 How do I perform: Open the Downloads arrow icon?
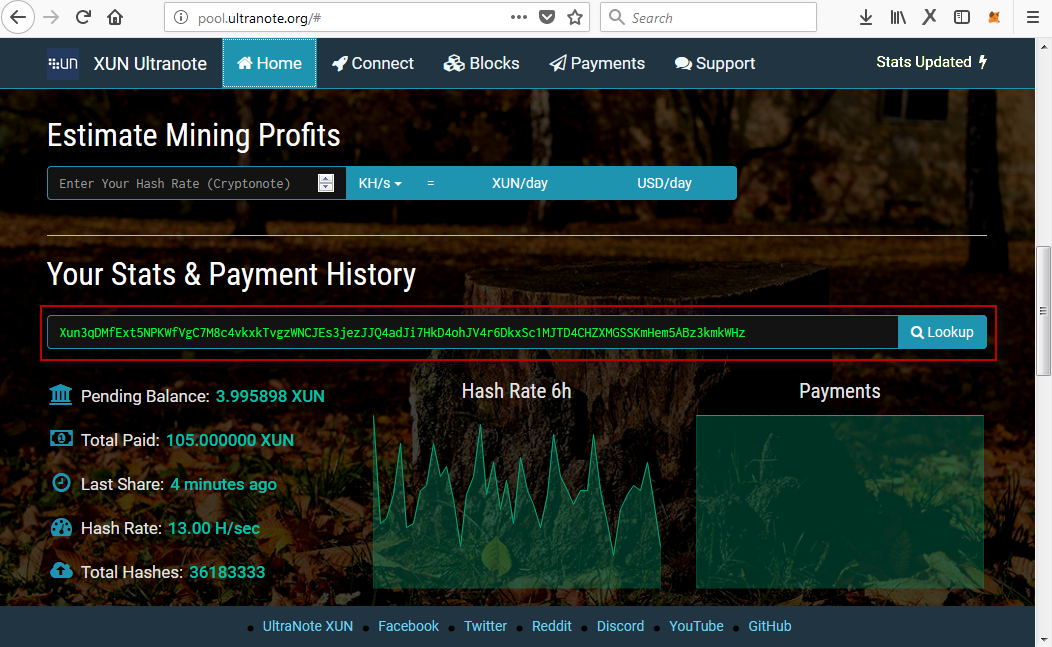tap(865, 17)
